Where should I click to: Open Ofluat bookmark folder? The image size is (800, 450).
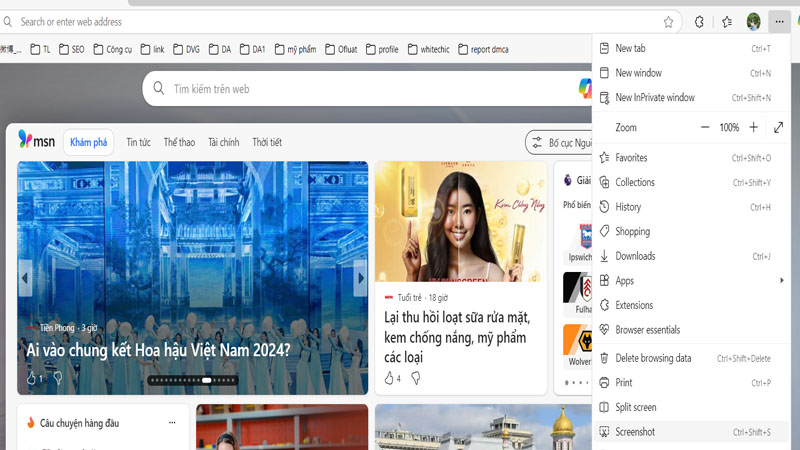click(341, 49)
